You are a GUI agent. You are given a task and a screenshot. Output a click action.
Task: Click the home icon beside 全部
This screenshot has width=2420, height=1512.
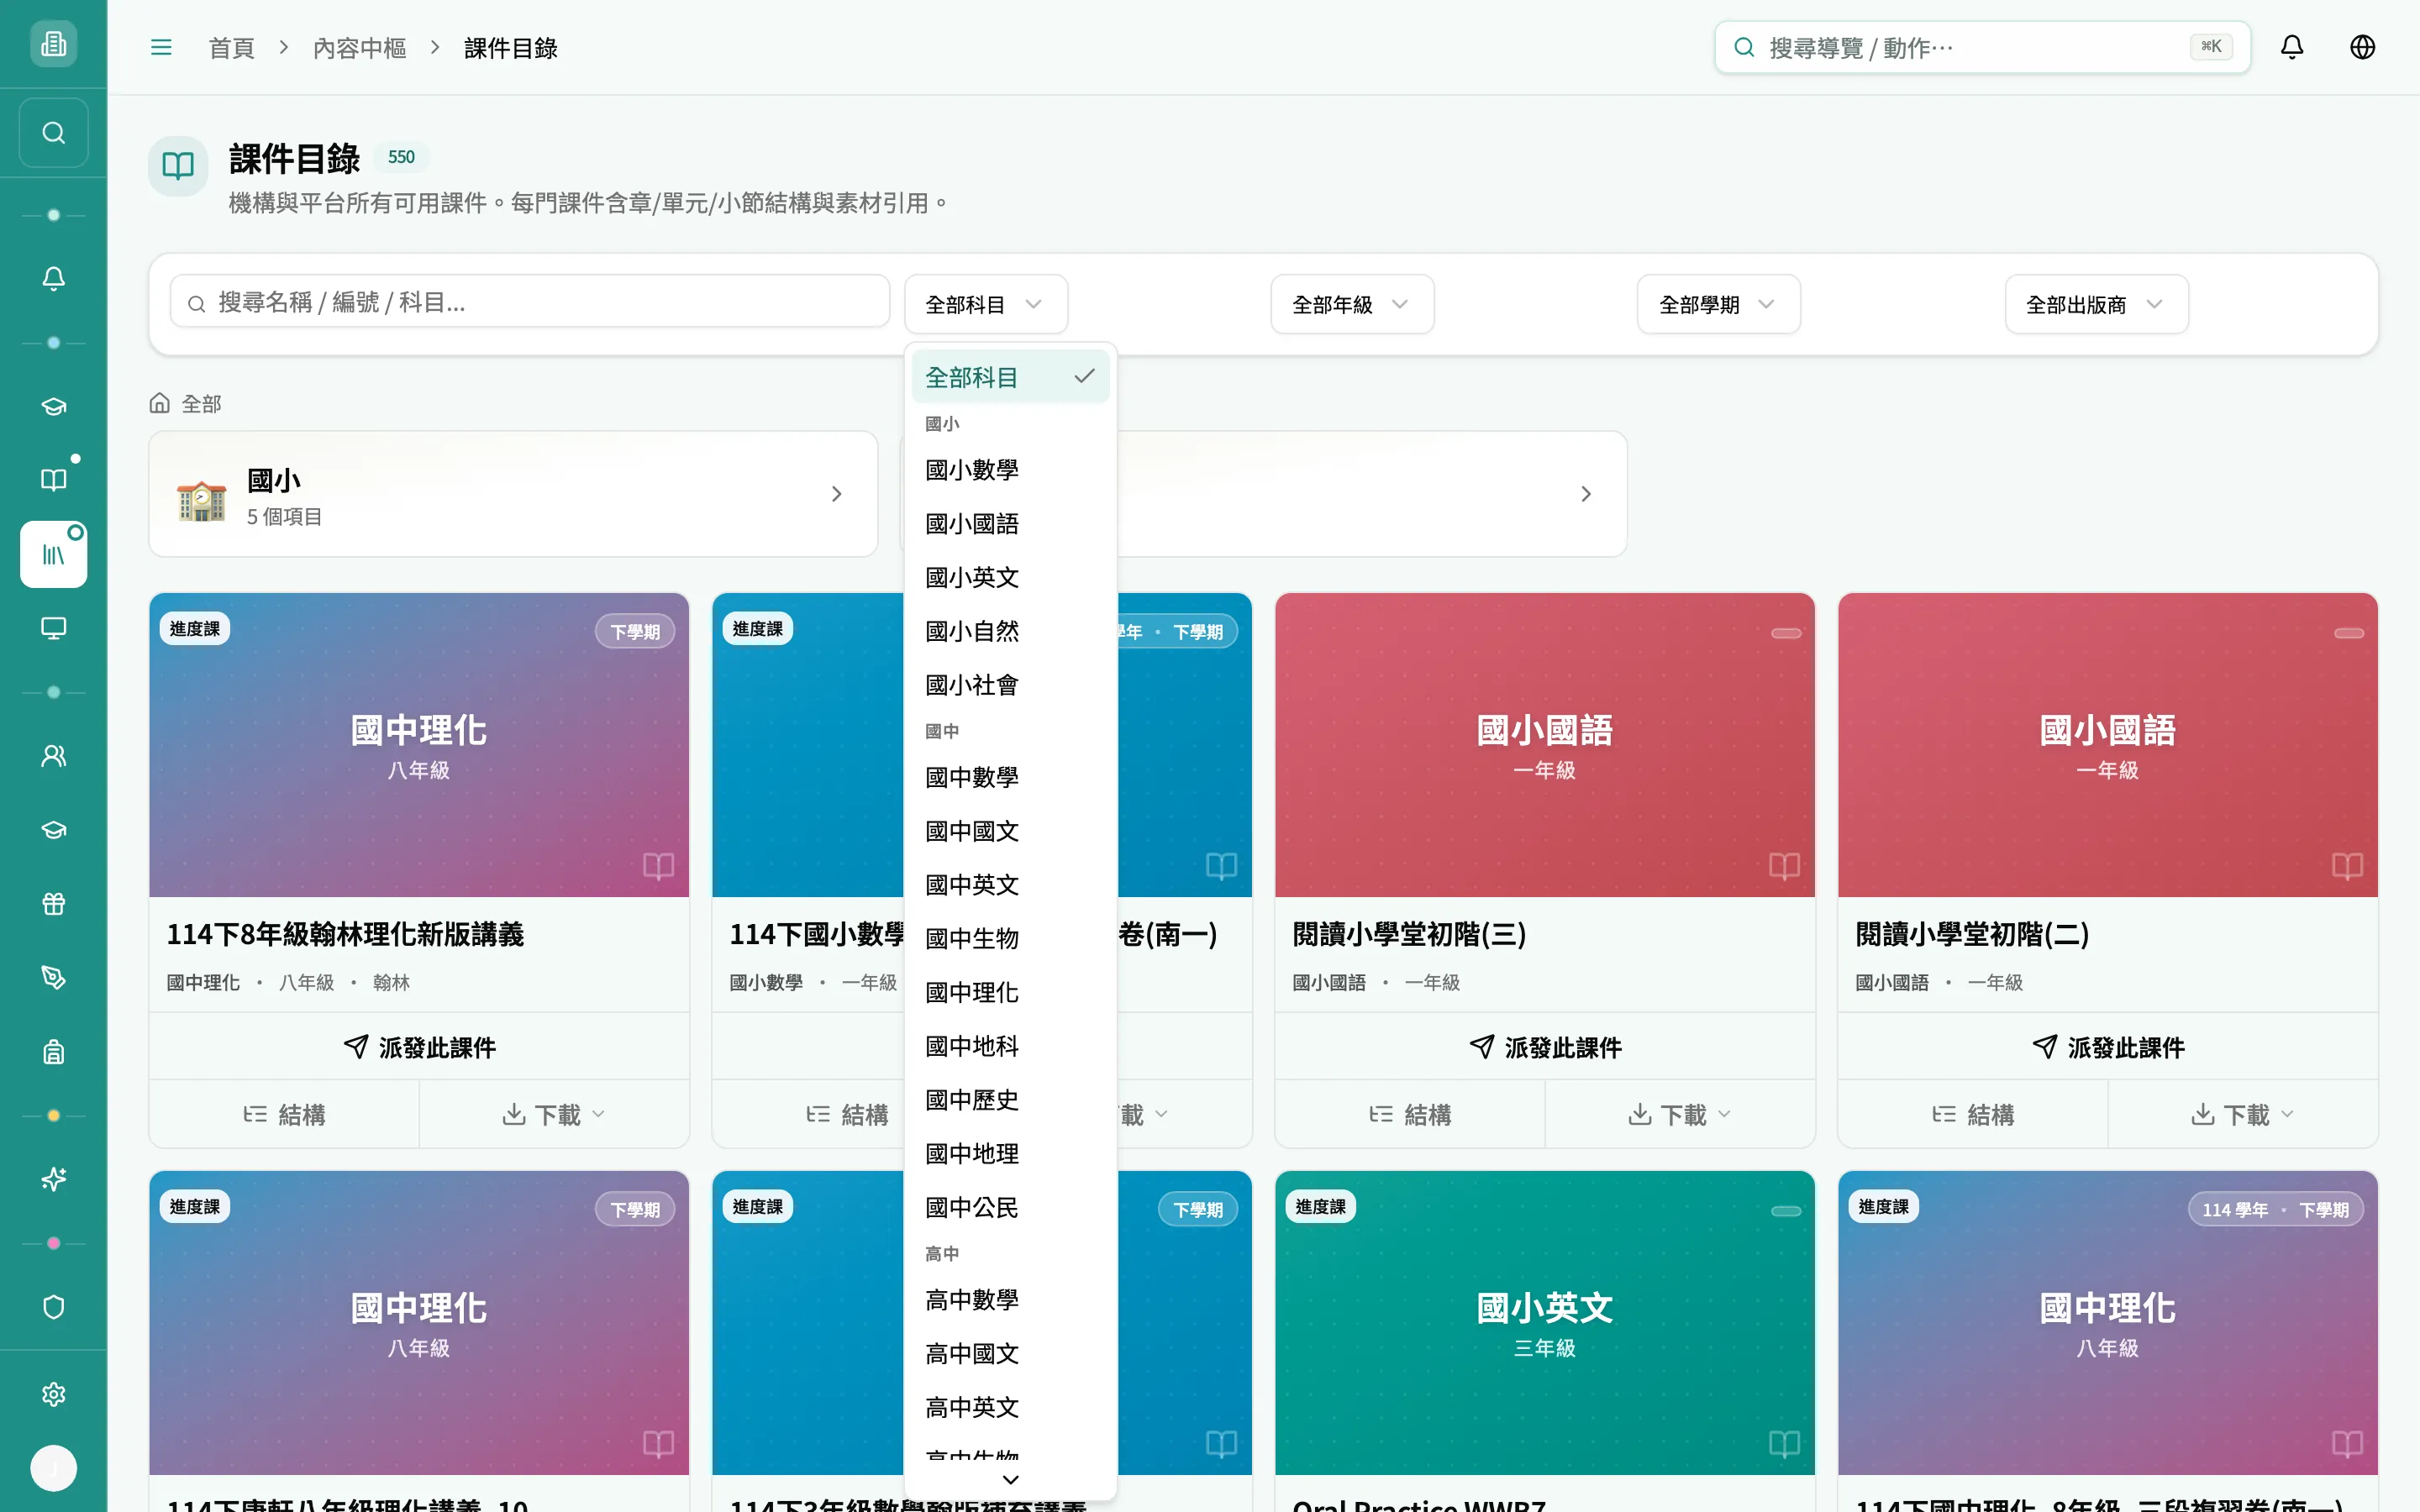160,403
